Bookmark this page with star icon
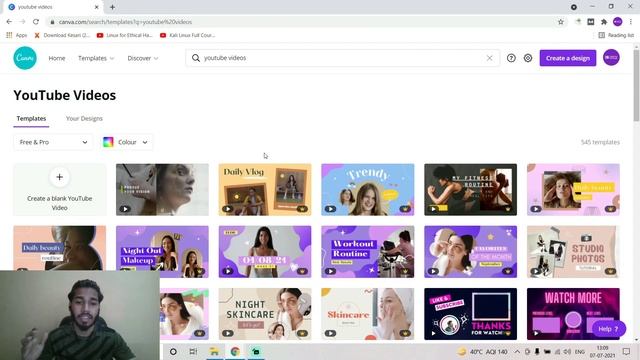 tap(561, 22)
